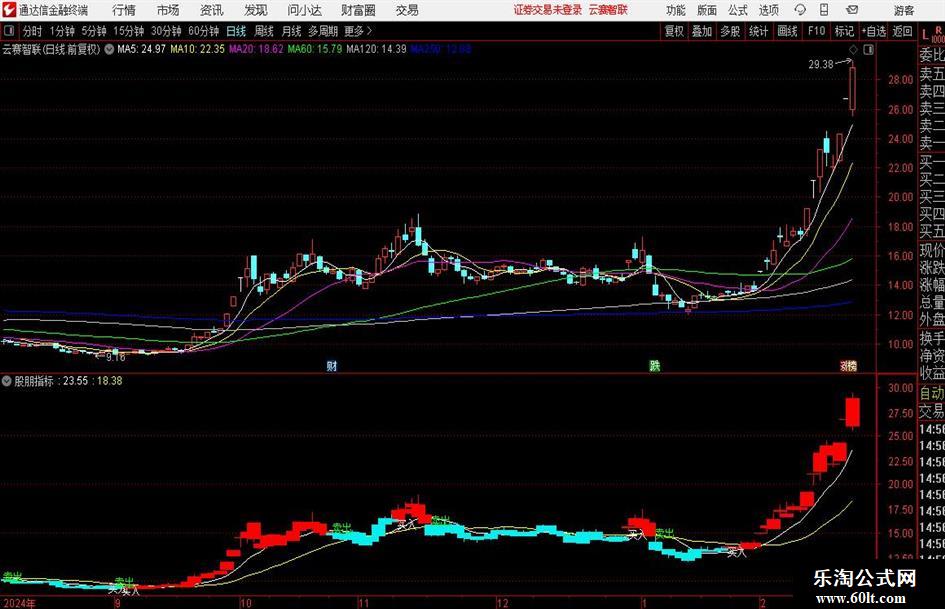945x609 pixels.
Task: Click the MA5: 24.97 indicator value
Action: pos(141,49)
